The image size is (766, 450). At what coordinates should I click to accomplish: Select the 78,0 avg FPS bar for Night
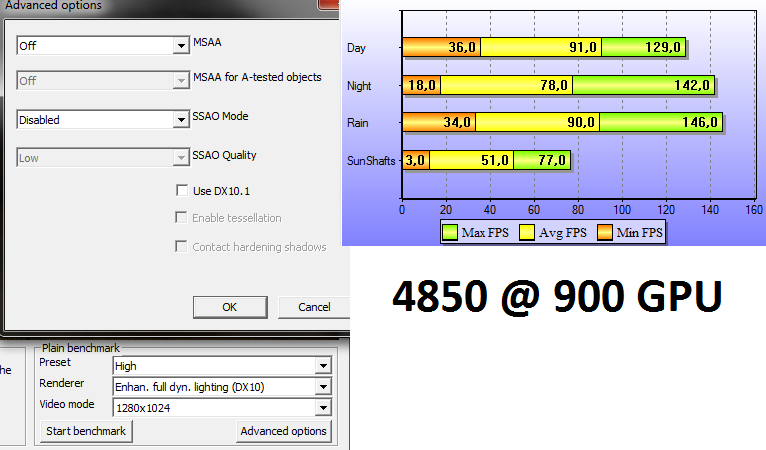[x=507, y=85]
